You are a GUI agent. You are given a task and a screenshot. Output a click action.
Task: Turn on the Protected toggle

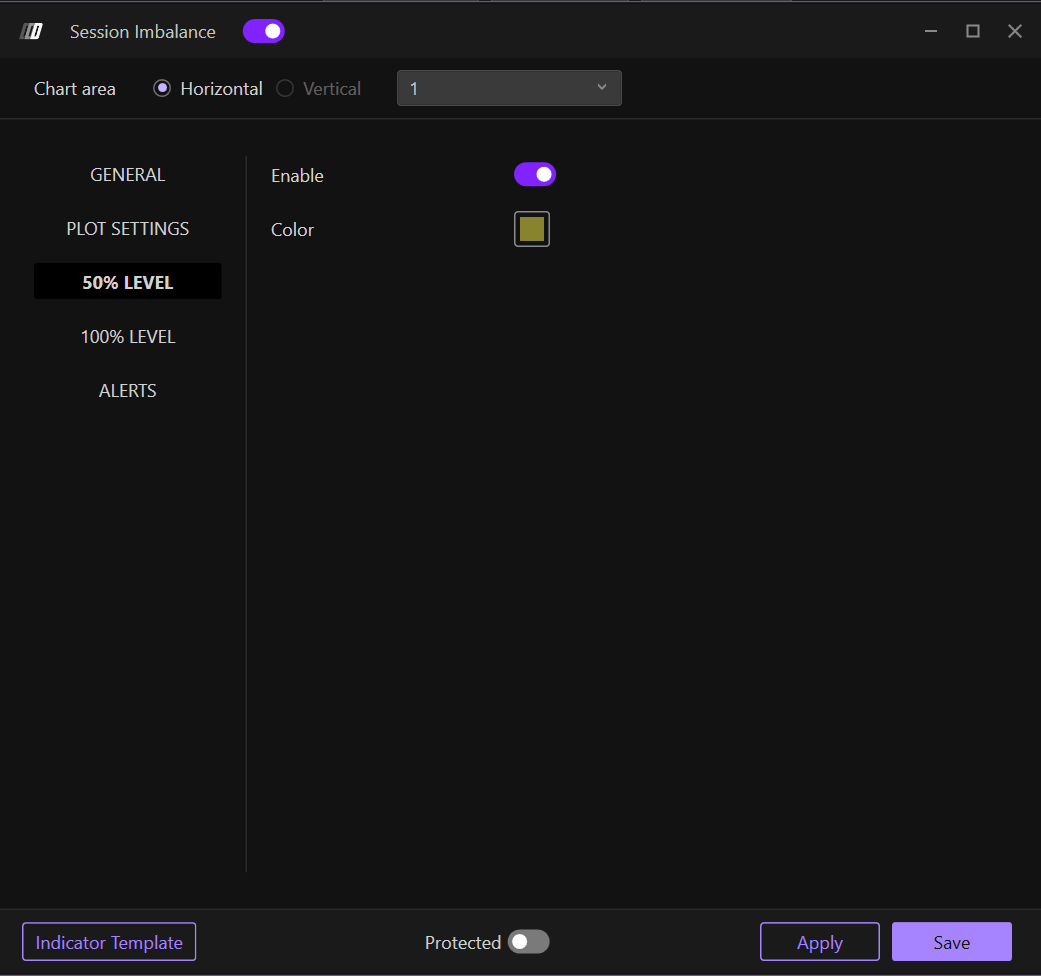click(528, 942)
